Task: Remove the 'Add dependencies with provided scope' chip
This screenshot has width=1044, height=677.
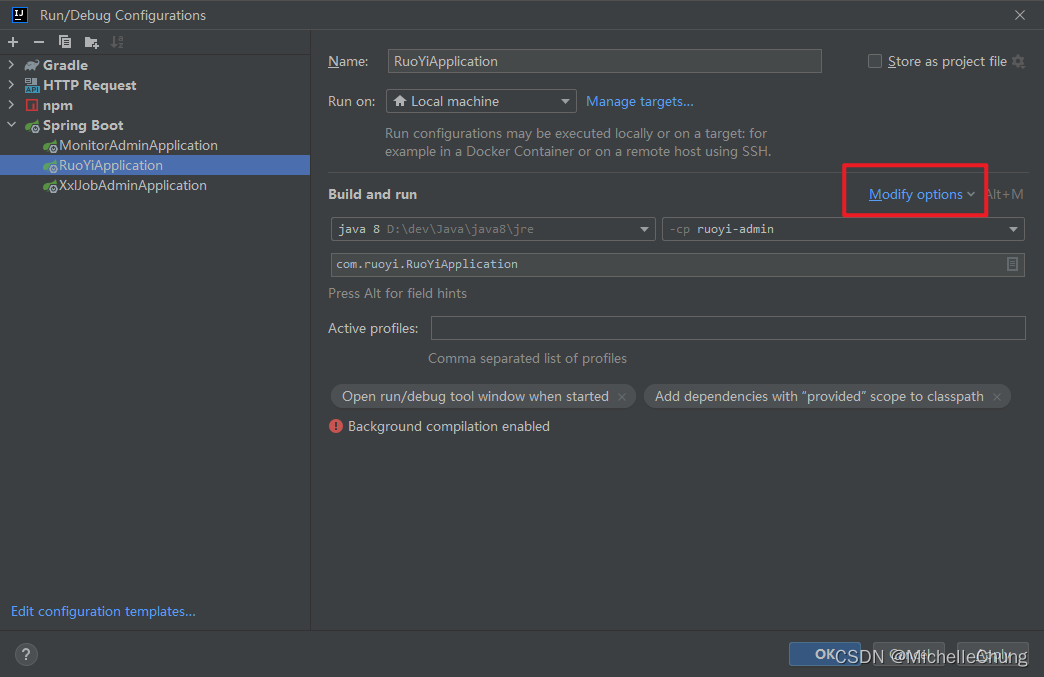Action: point(997,397)
